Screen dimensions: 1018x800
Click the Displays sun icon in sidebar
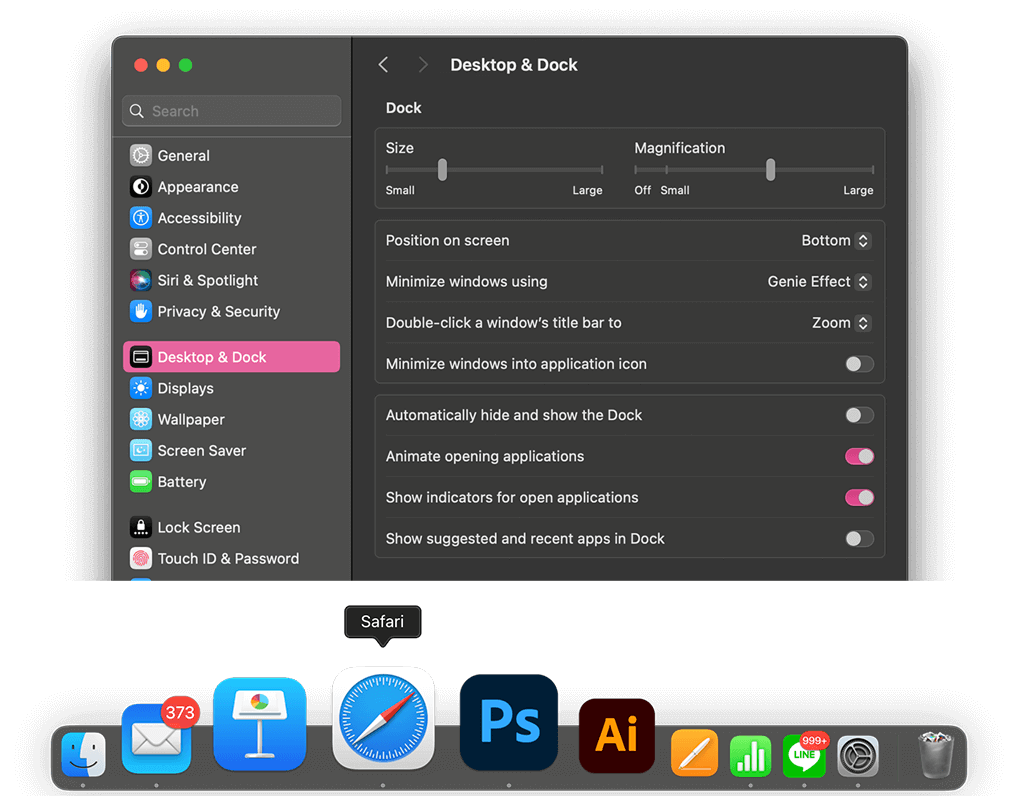[x=140, y=388]
